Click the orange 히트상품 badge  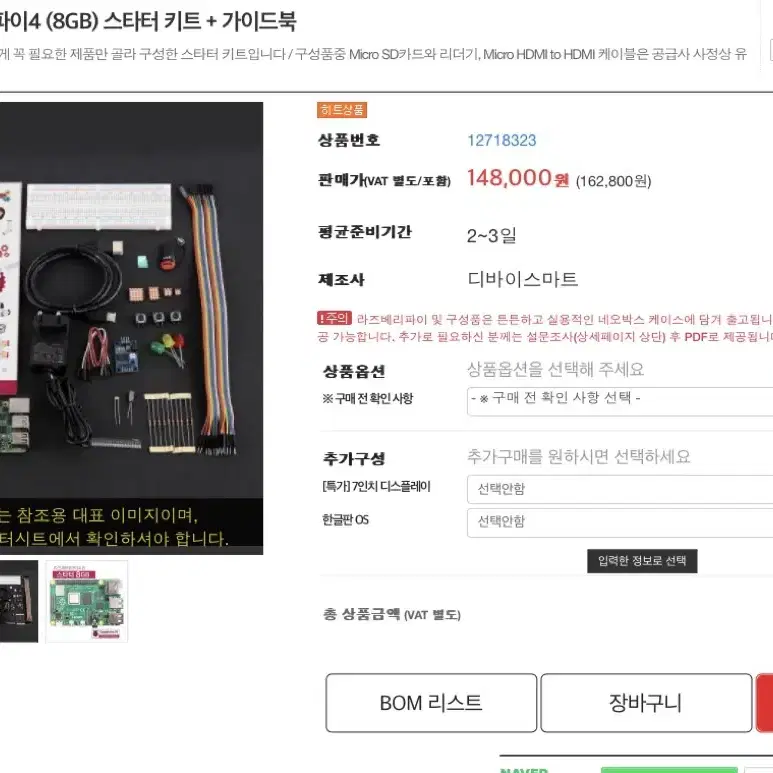(342, 109)
